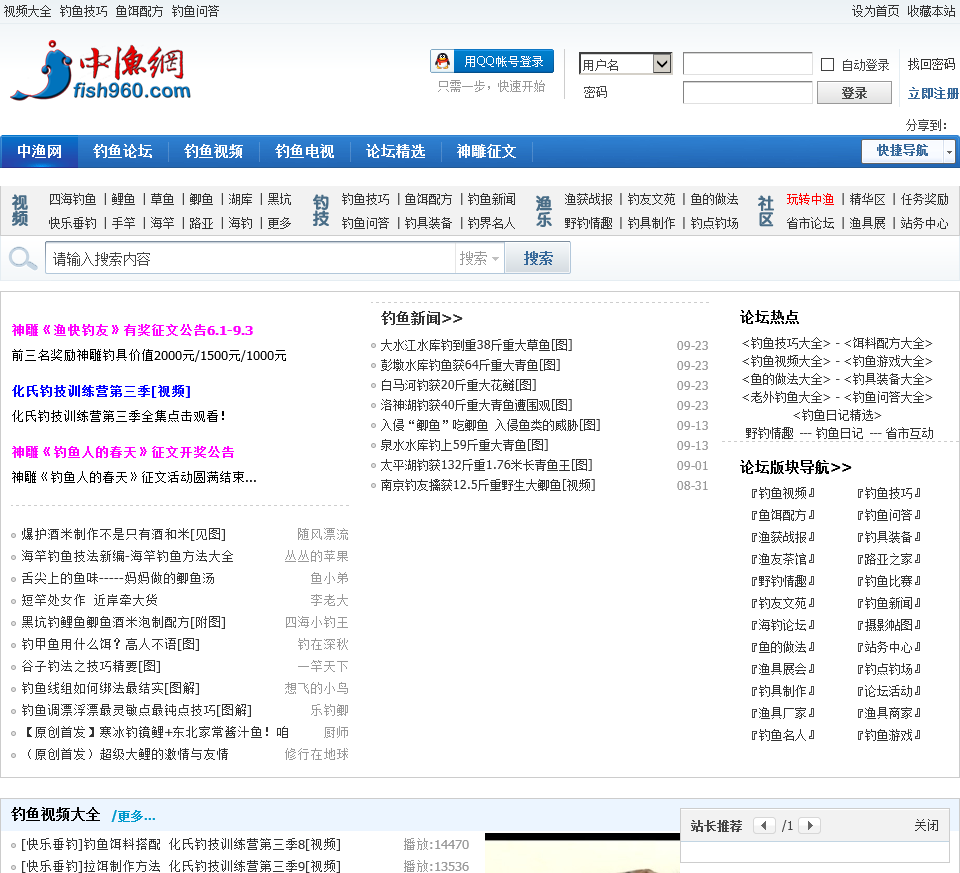
Task: Click the 立即注册 register link
Action: coord(932,93)
